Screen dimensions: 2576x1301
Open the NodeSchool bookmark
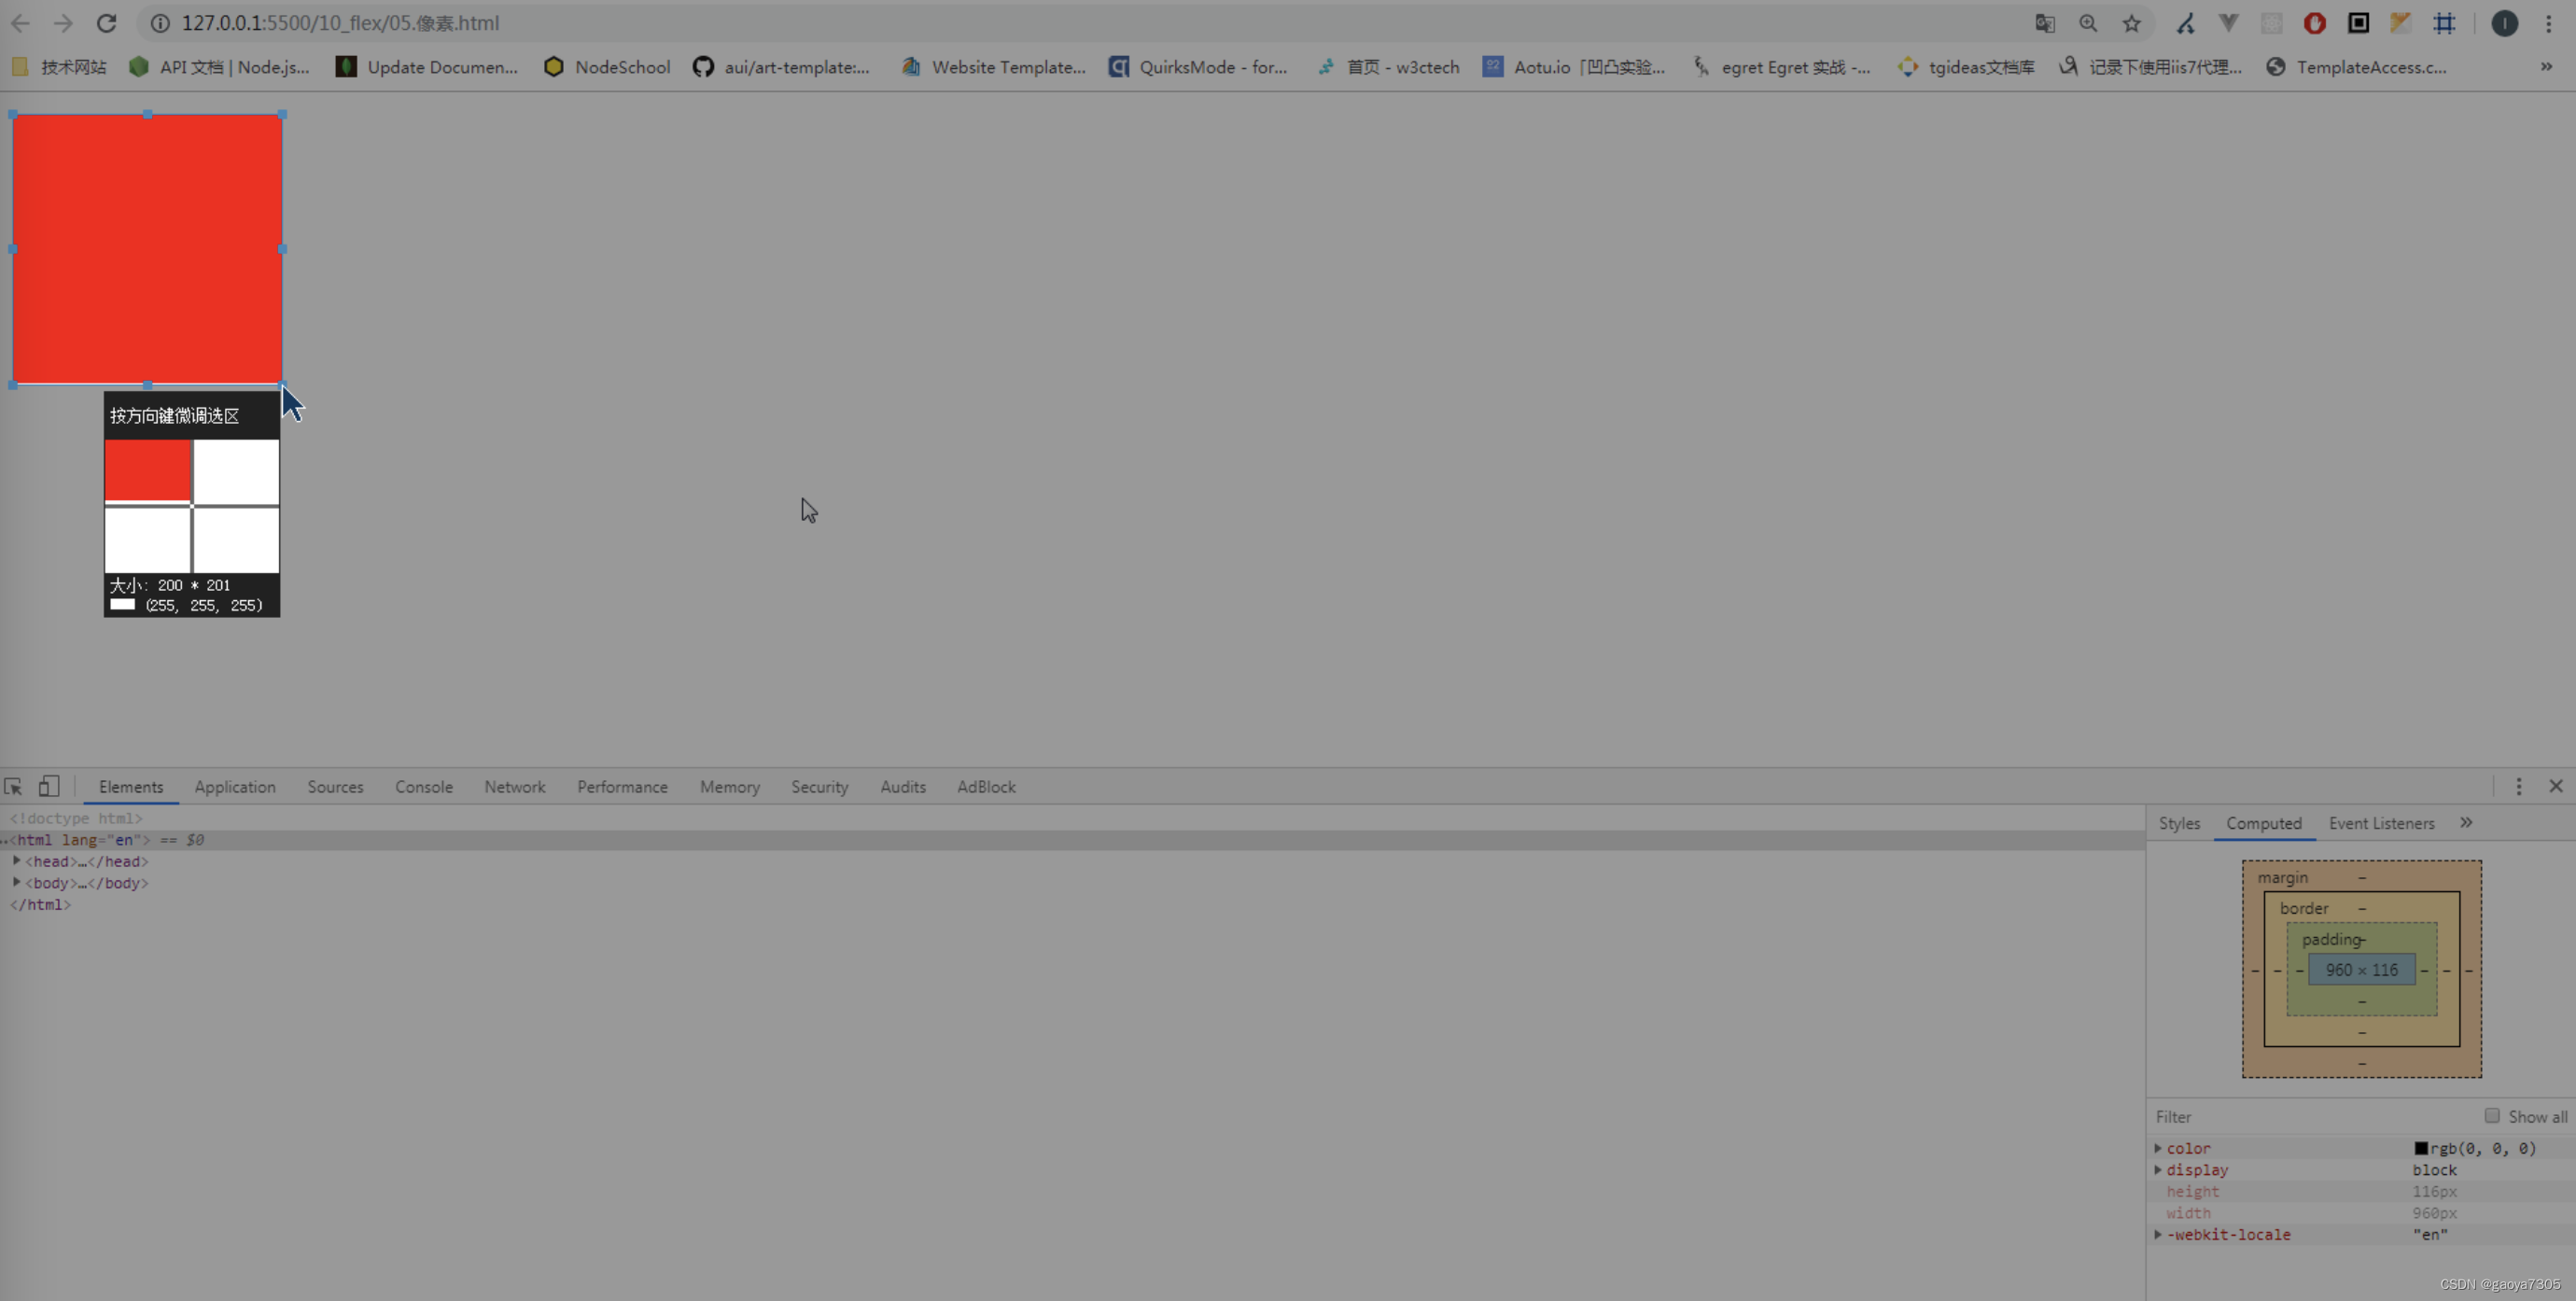607,67
